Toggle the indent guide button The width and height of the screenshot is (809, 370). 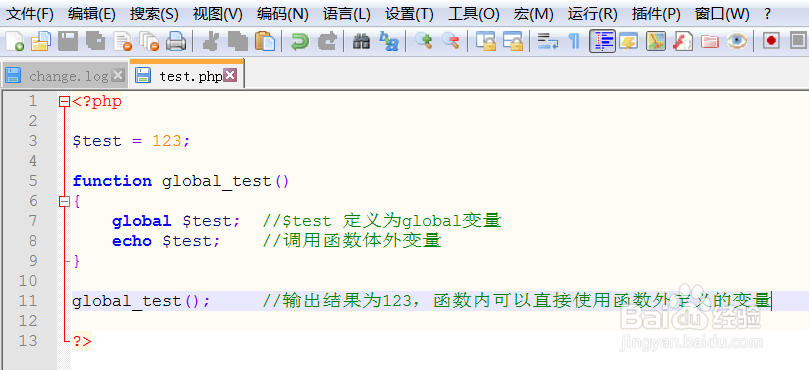point(602,41)
